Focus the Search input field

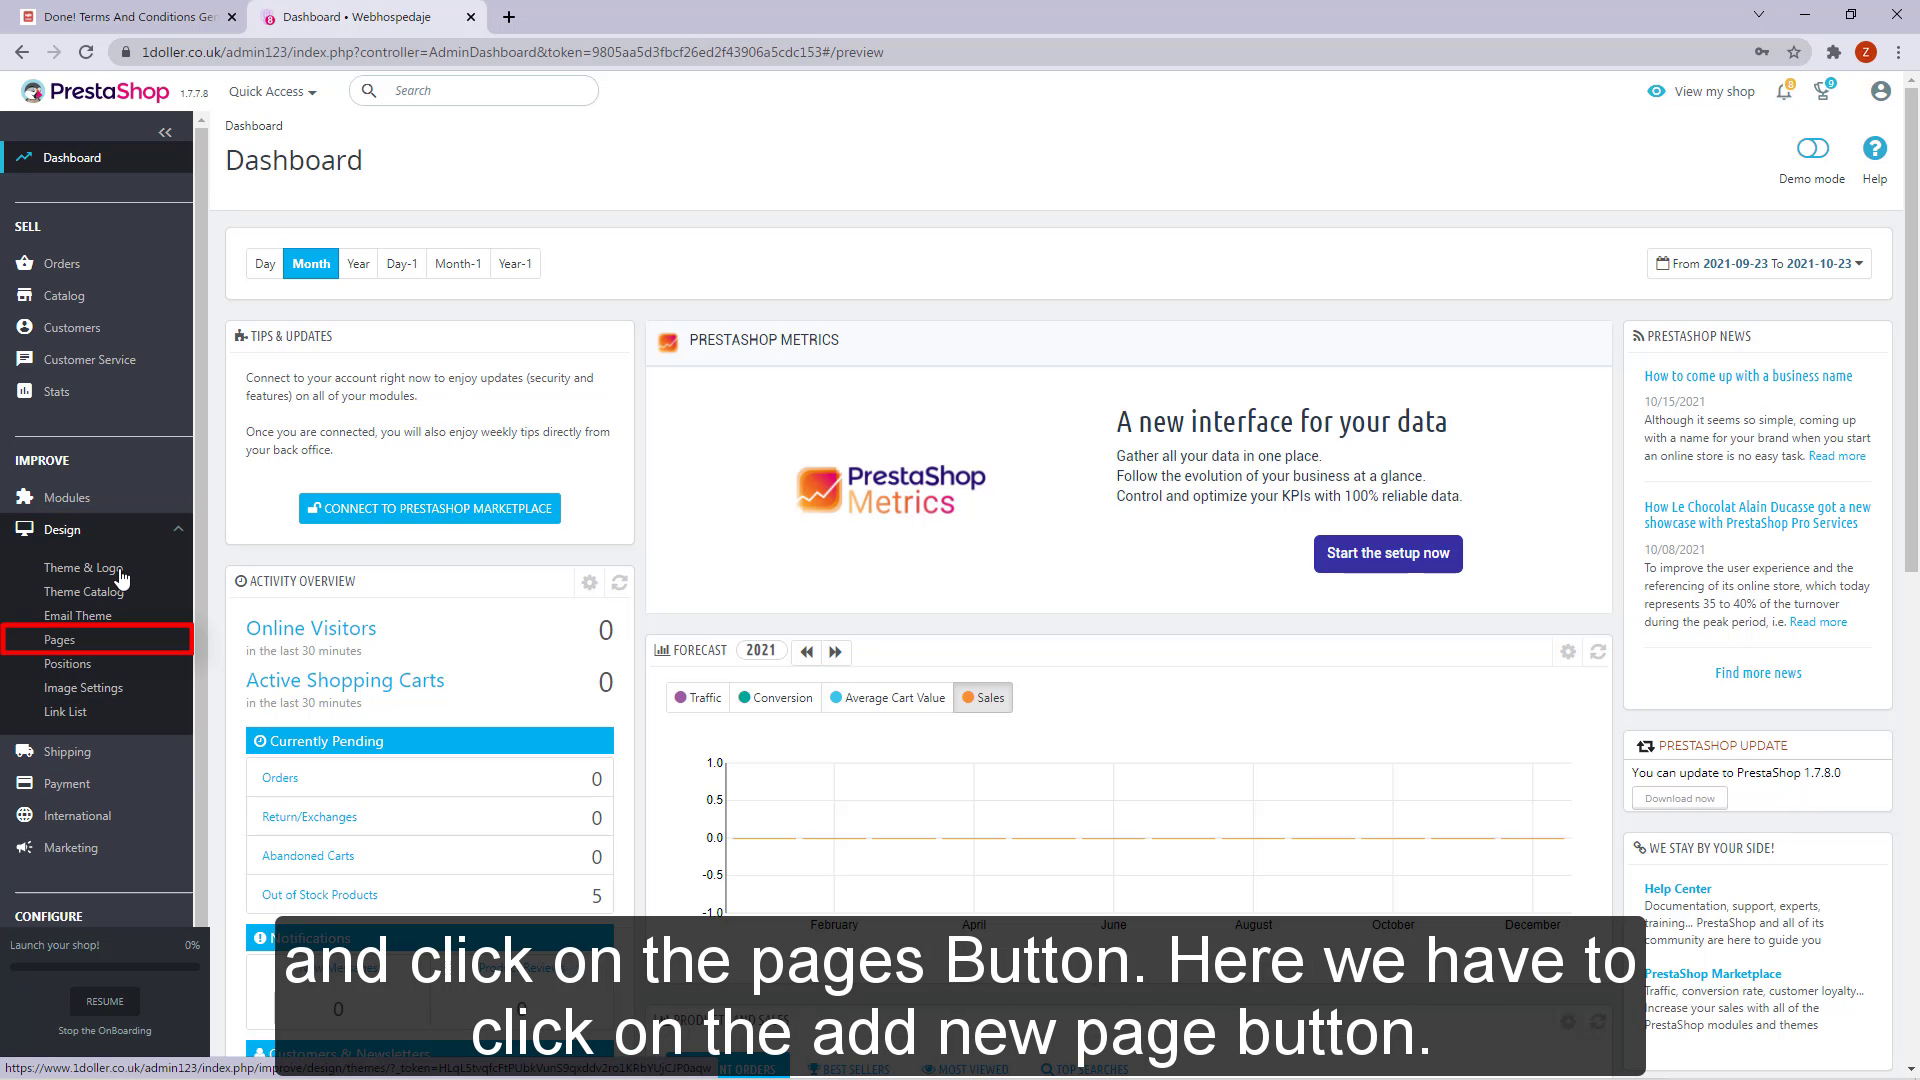click(474, 91)
